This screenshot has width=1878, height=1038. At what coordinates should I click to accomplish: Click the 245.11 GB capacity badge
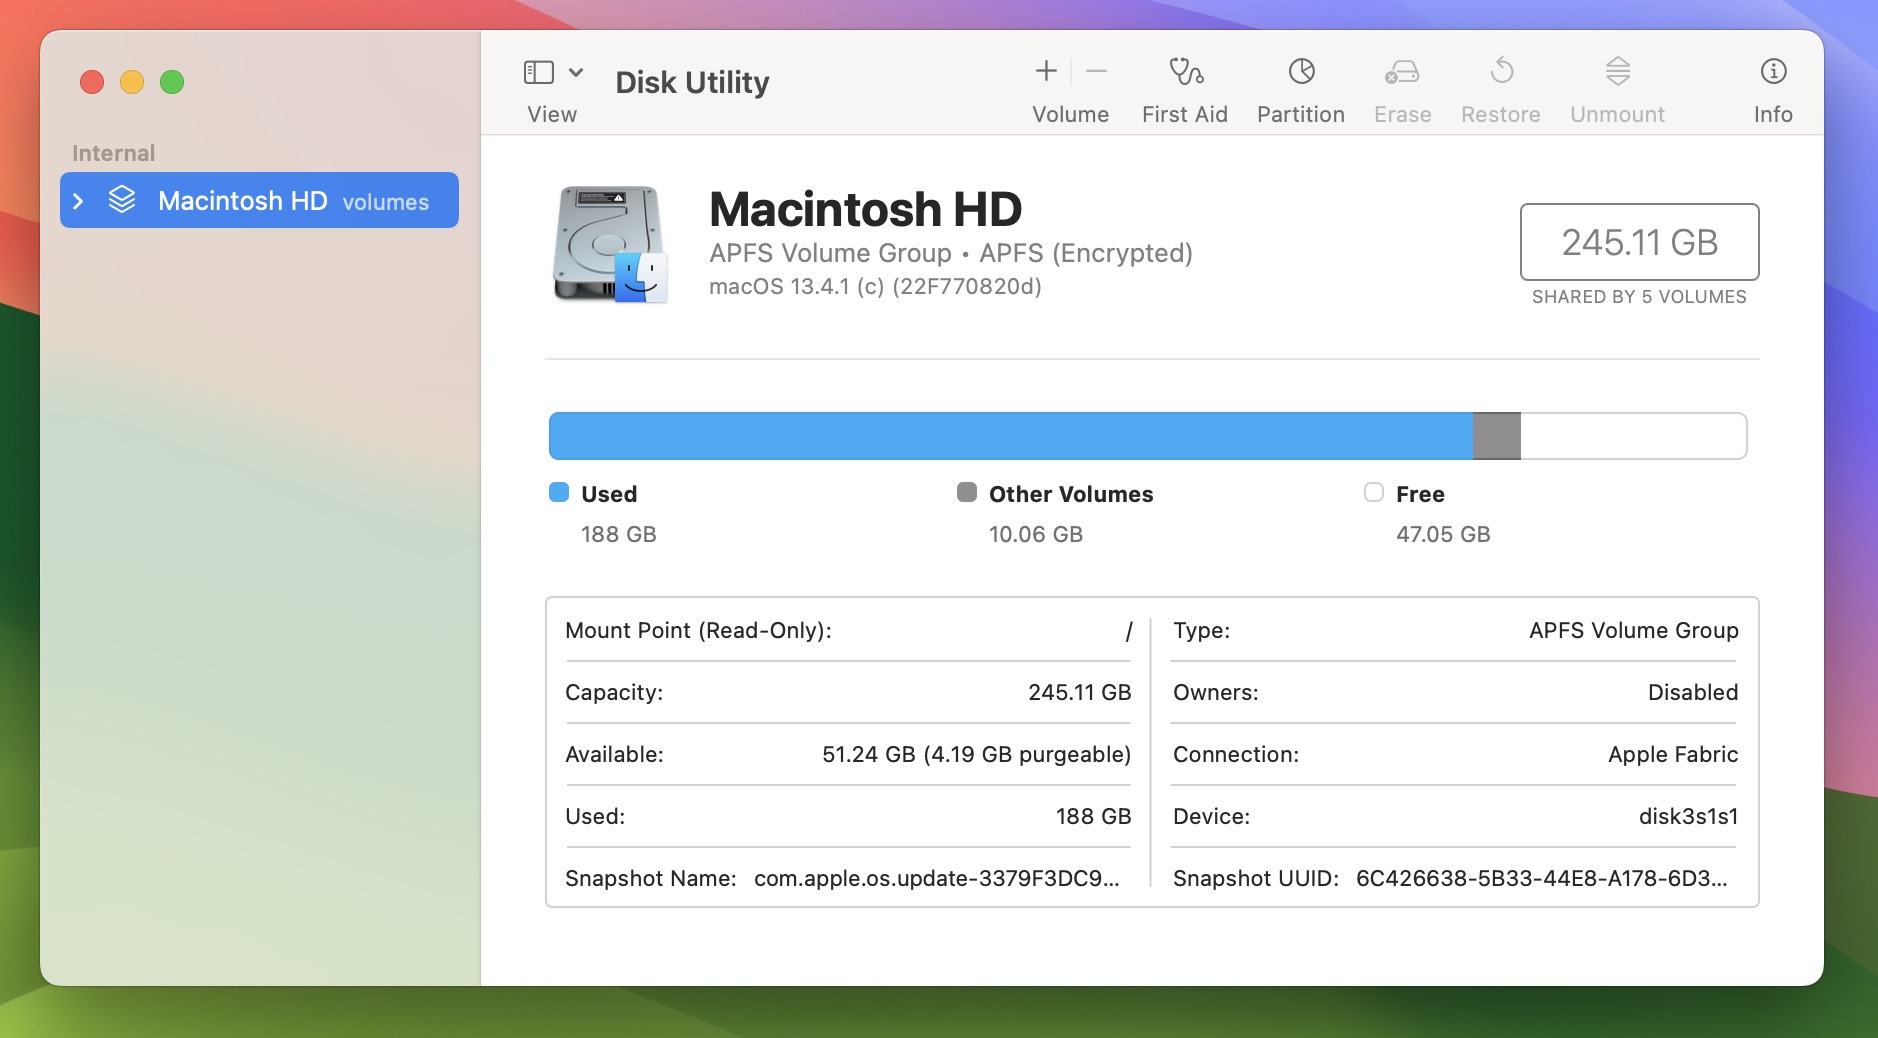click(1638, 243)
